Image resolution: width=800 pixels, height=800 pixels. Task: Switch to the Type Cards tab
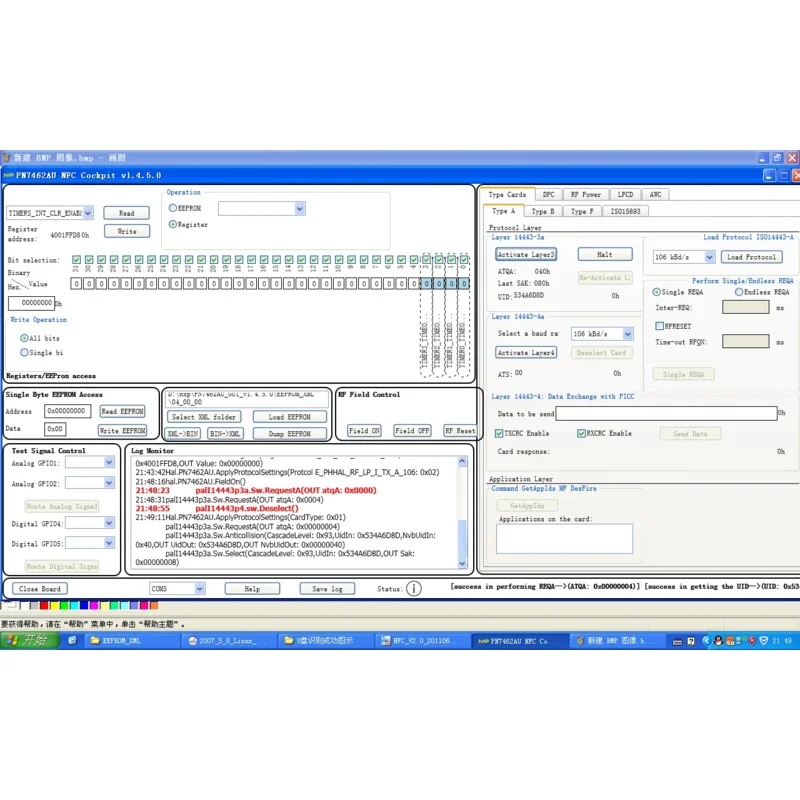click(x=507, y=194)
